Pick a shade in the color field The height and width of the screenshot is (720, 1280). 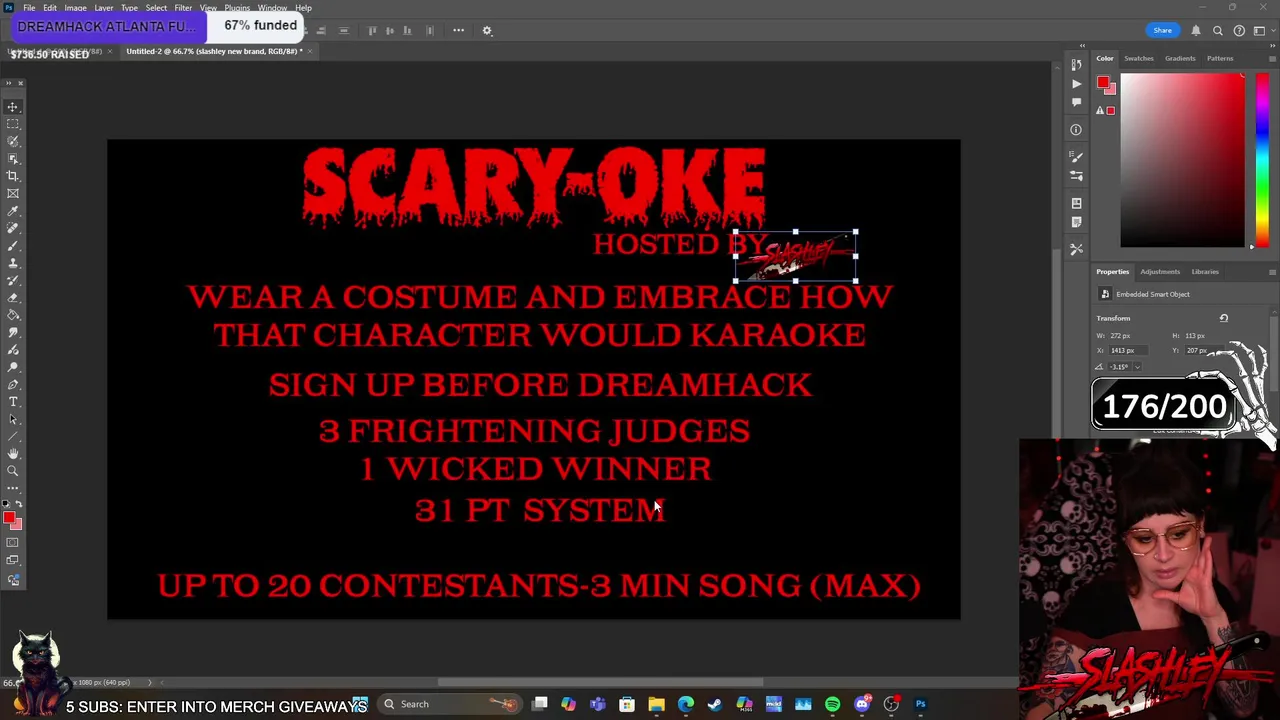tap(1183, 160)
